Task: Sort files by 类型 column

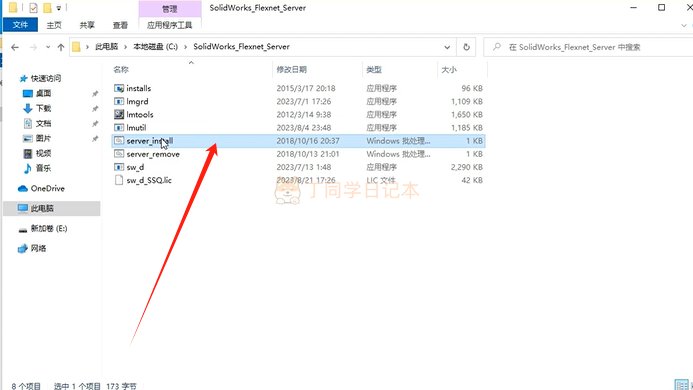Action: coord(374,69)
